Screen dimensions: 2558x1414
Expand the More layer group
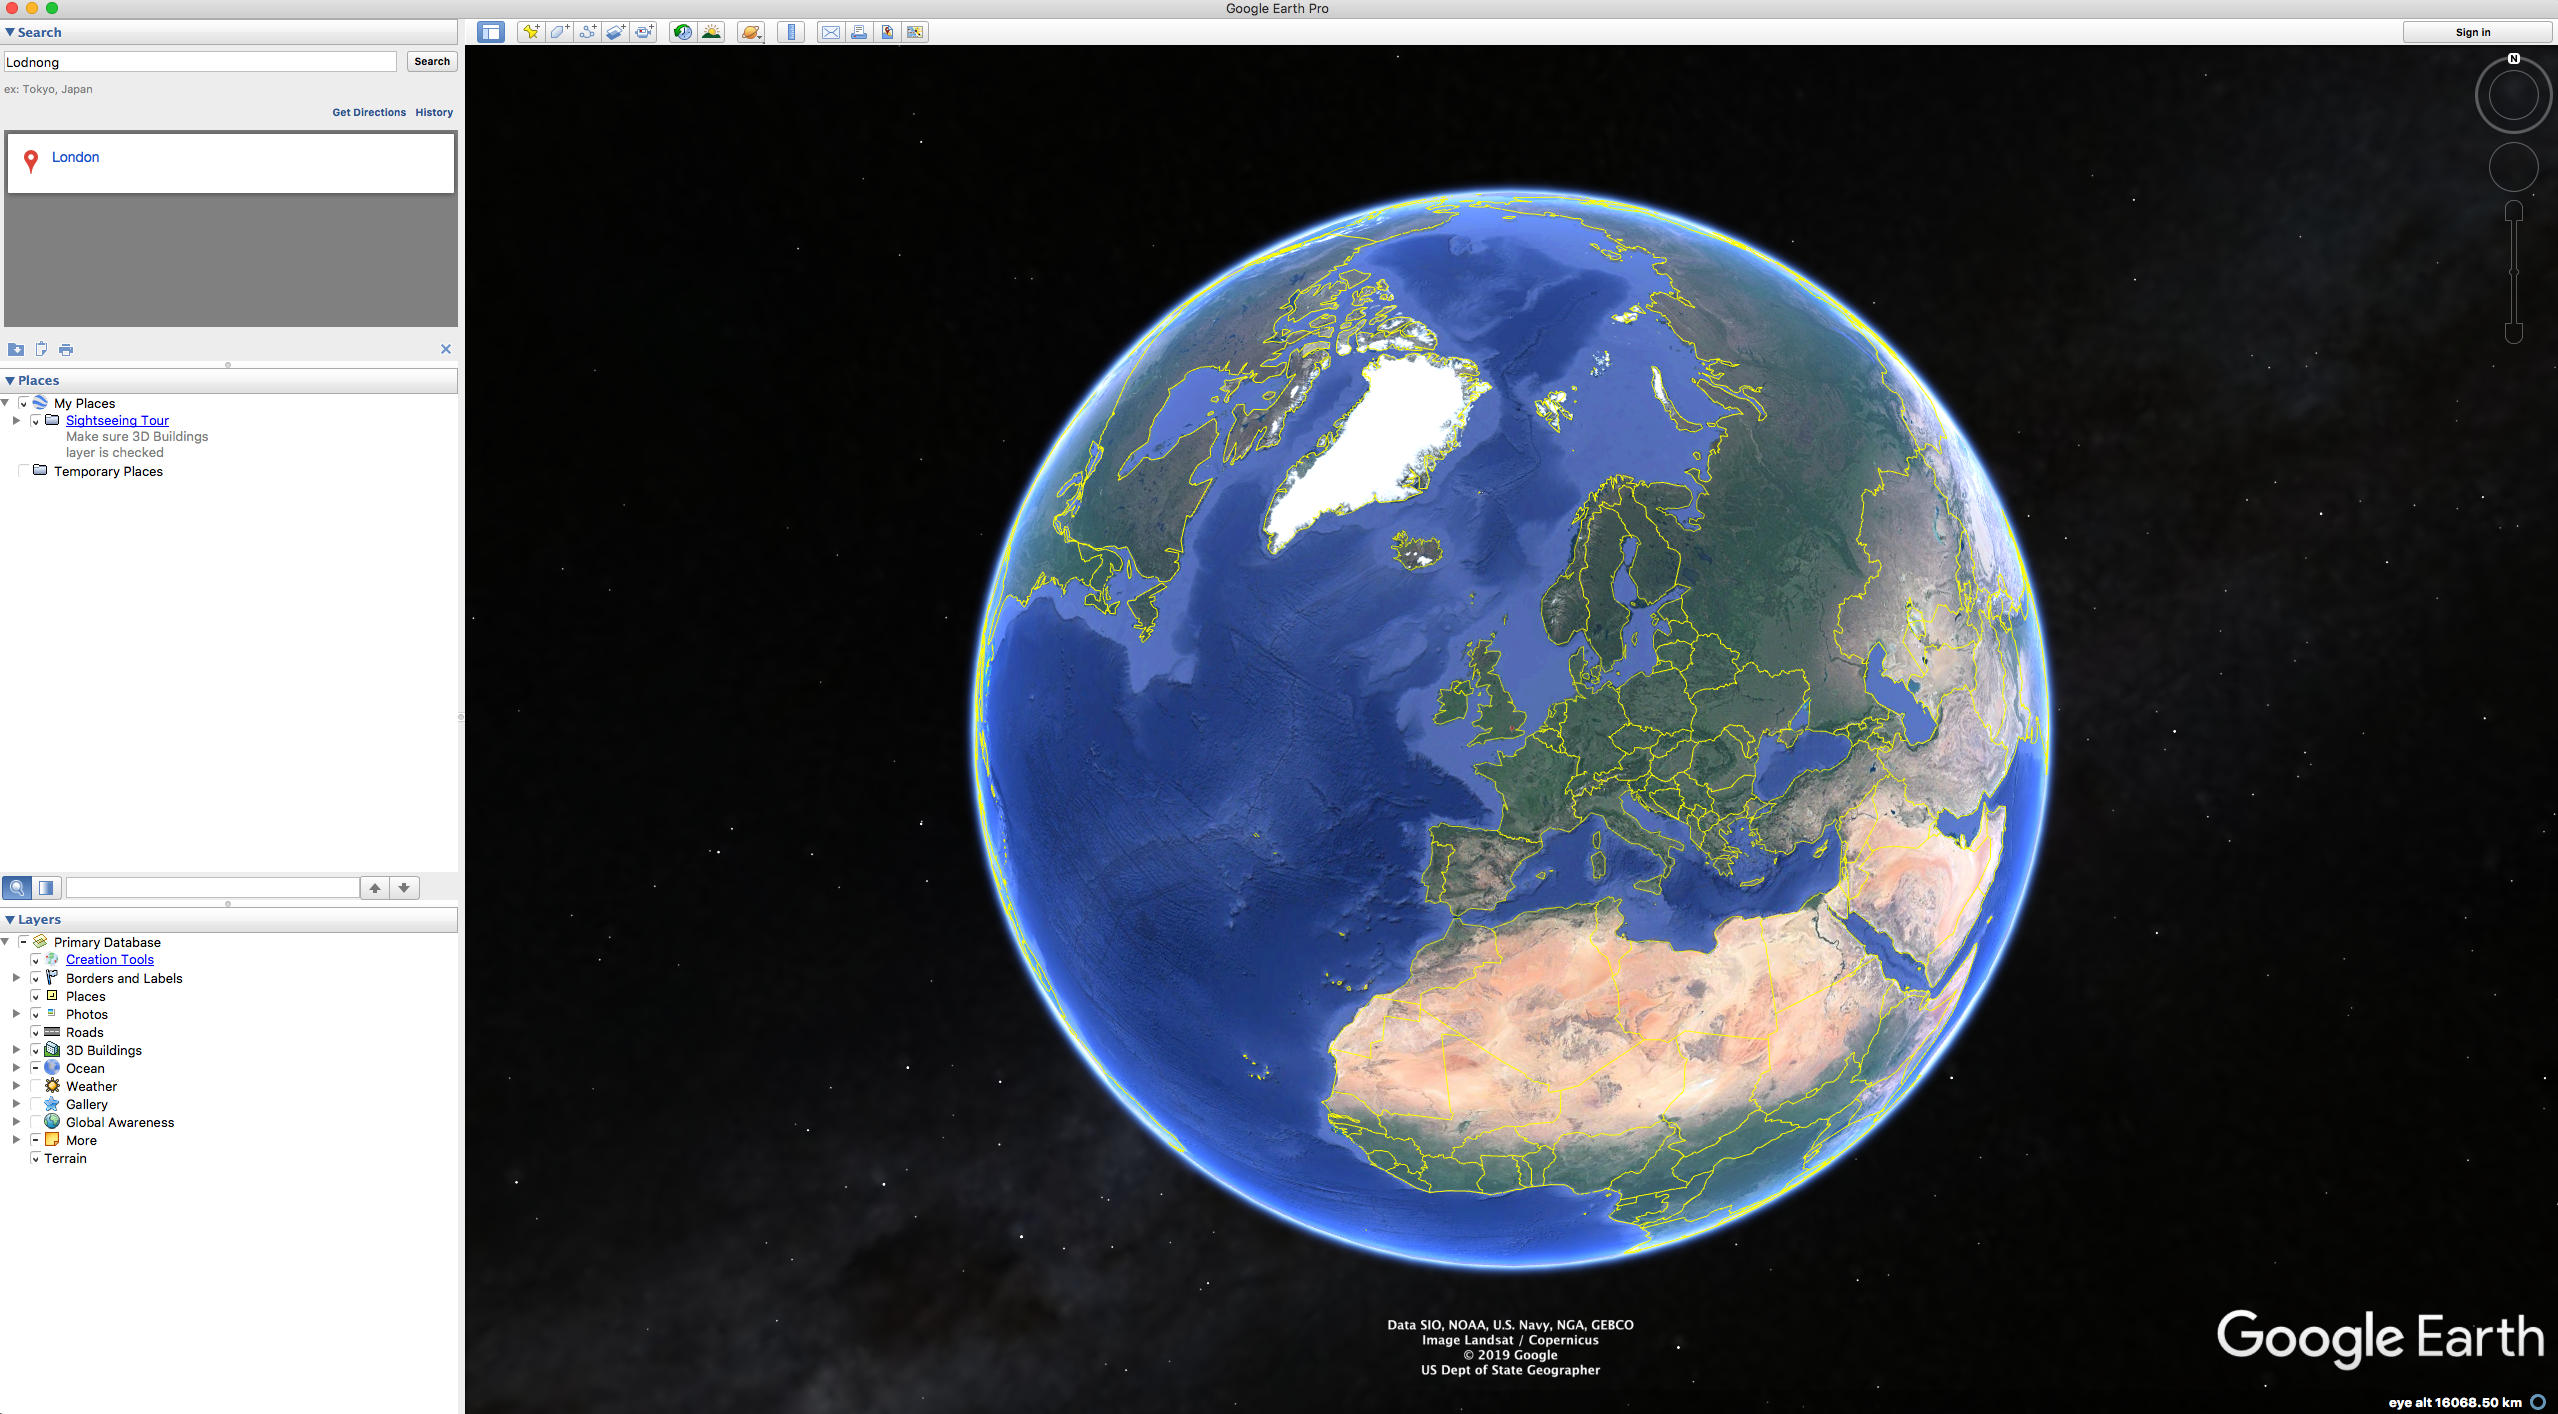(16, 1140)
